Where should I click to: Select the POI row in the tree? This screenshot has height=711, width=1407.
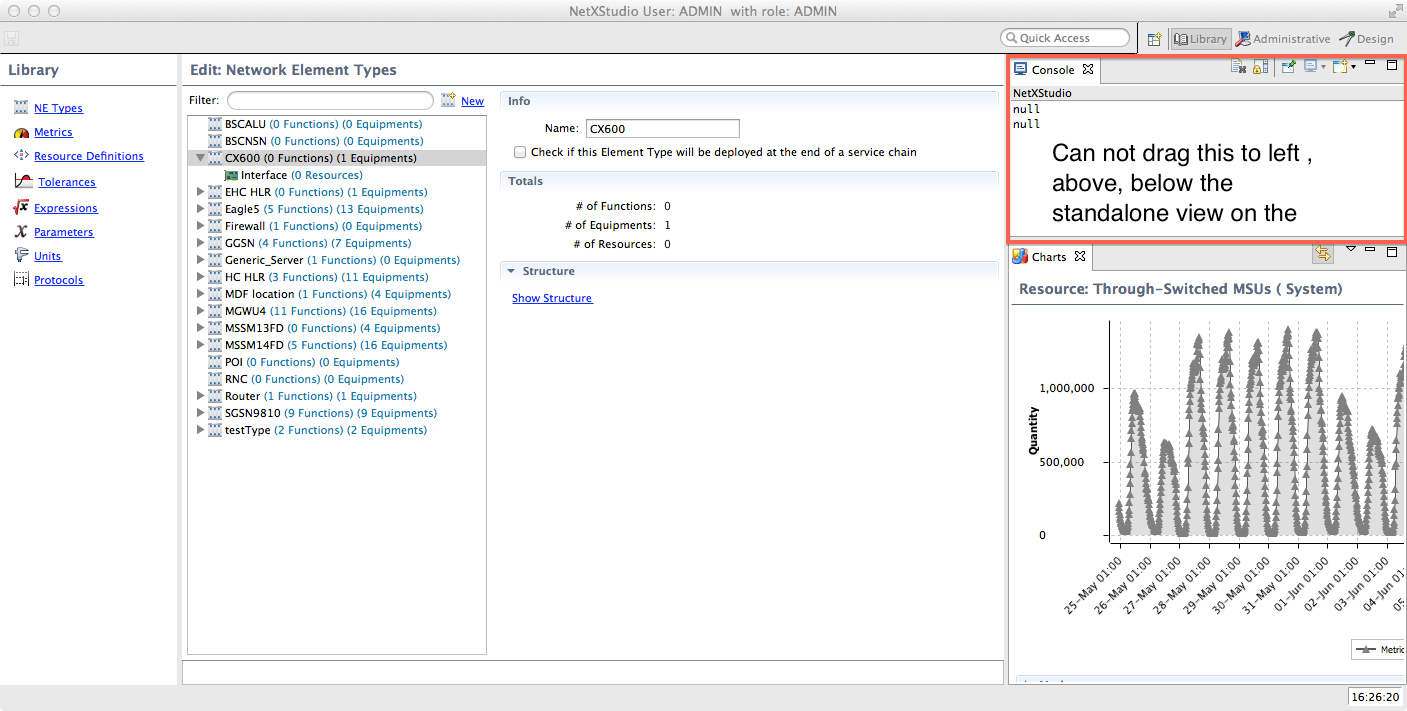(337, 362)
